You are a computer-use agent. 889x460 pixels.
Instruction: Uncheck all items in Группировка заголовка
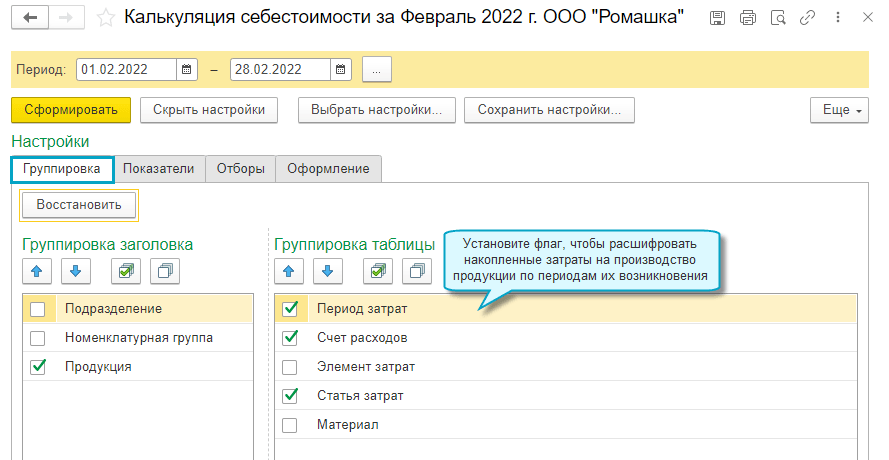click(165, 271)
